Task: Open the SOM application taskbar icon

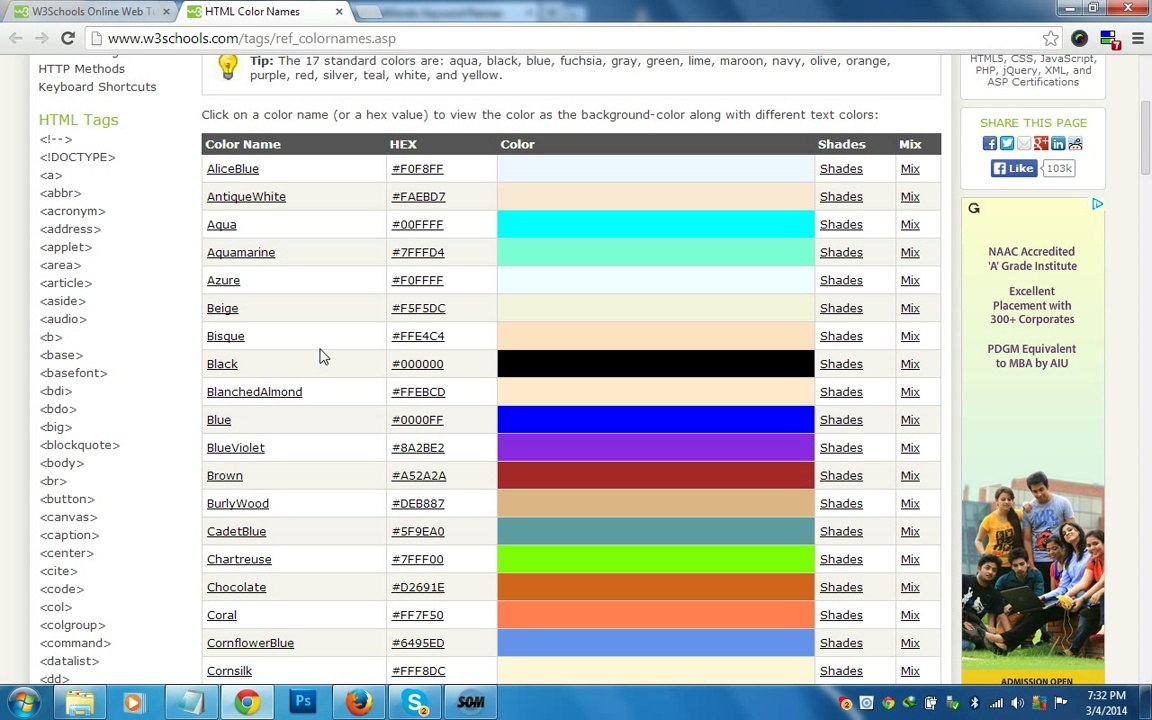Action: click(471, 702)
